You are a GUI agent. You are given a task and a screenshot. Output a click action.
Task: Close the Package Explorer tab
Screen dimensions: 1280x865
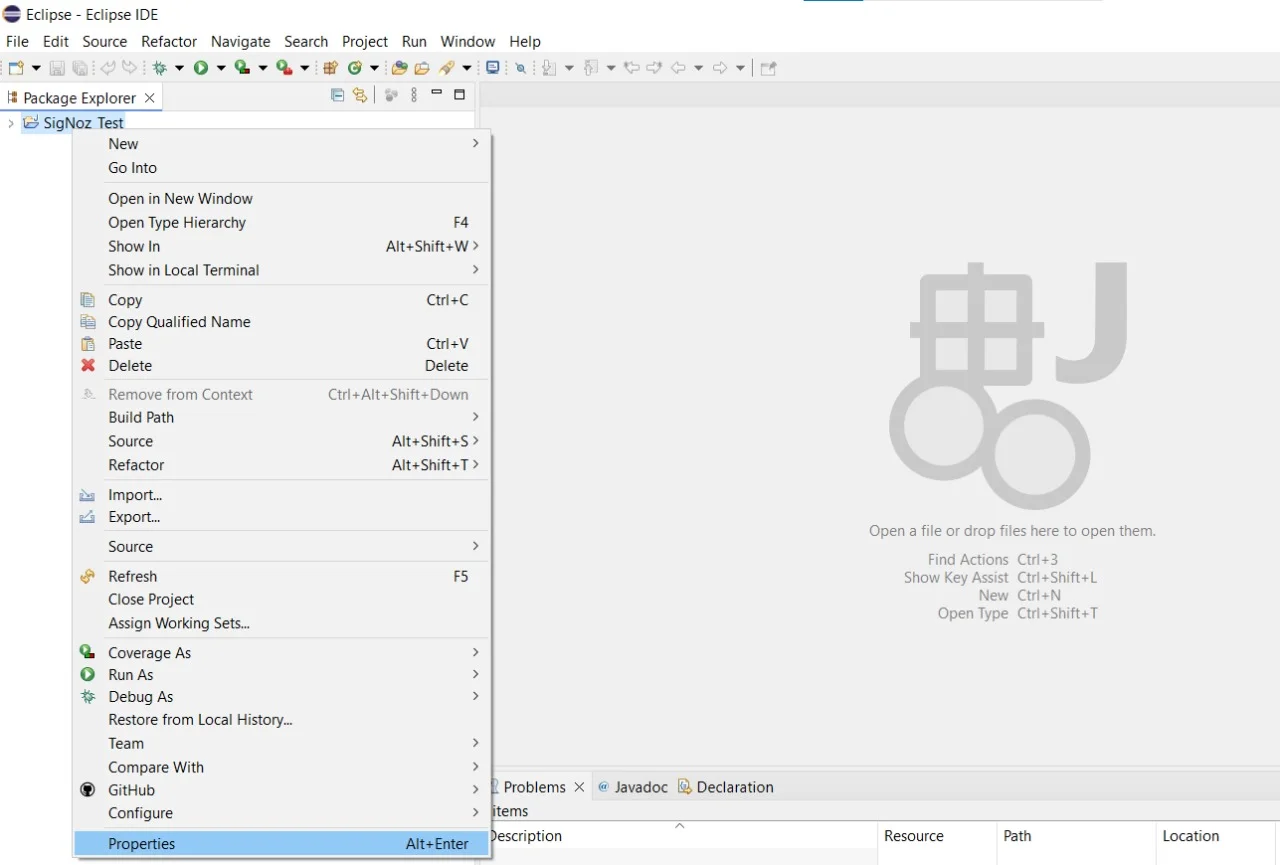click(149, 97)
